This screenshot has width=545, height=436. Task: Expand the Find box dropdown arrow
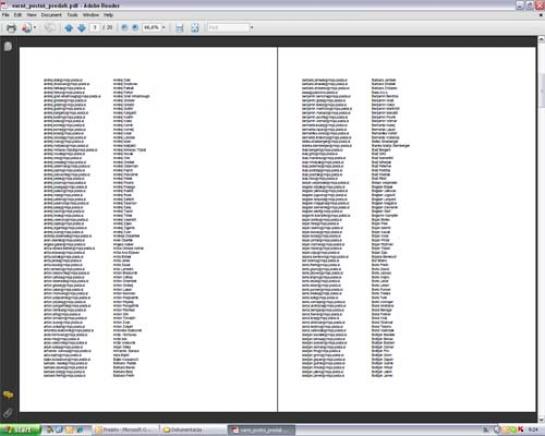(252, 27)
